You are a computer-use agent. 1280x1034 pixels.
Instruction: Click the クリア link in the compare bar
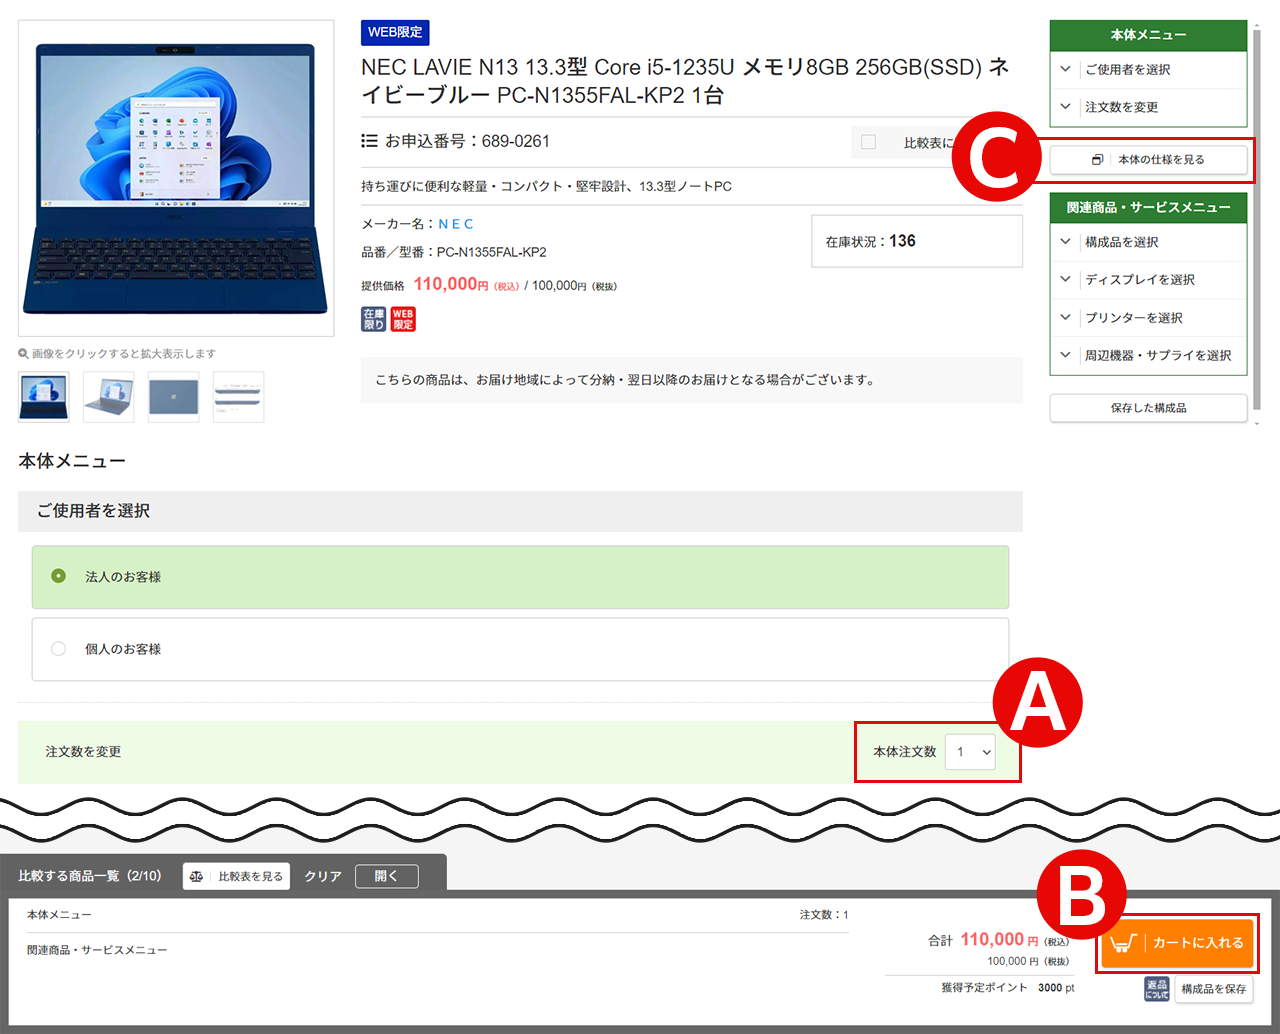(x=323, y=876)
